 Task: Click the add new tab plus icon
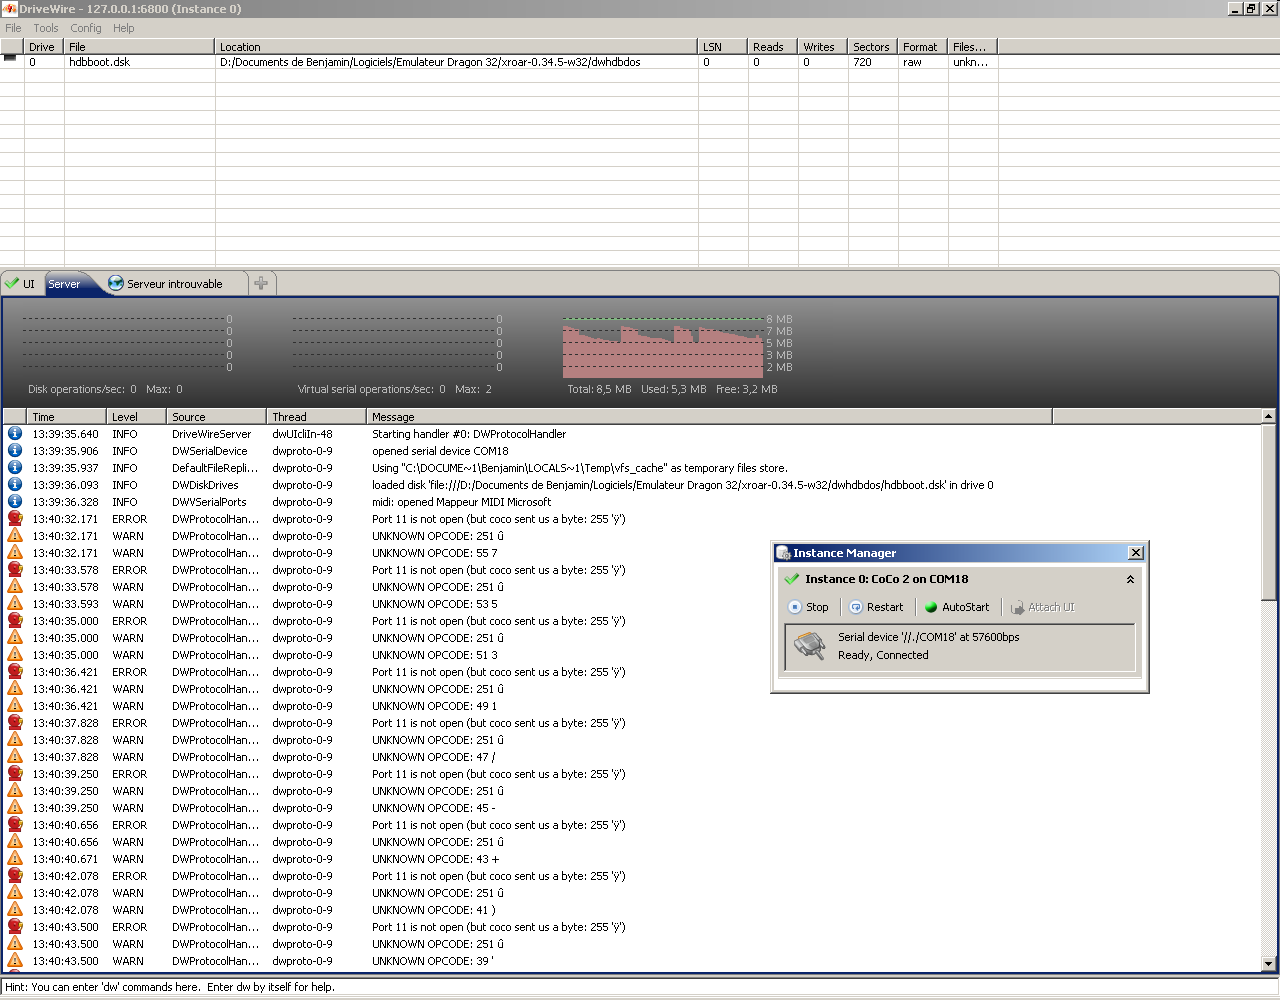click(x=261, y=284)
